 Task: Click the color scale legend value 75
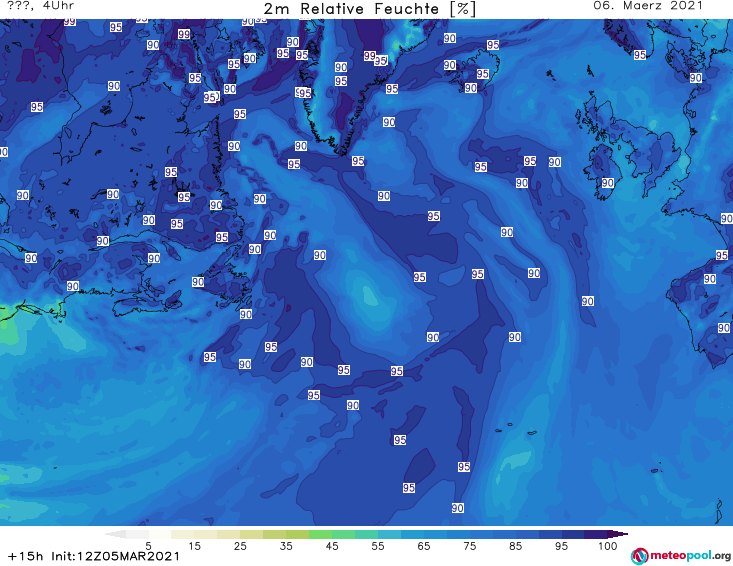coord(470,546)
